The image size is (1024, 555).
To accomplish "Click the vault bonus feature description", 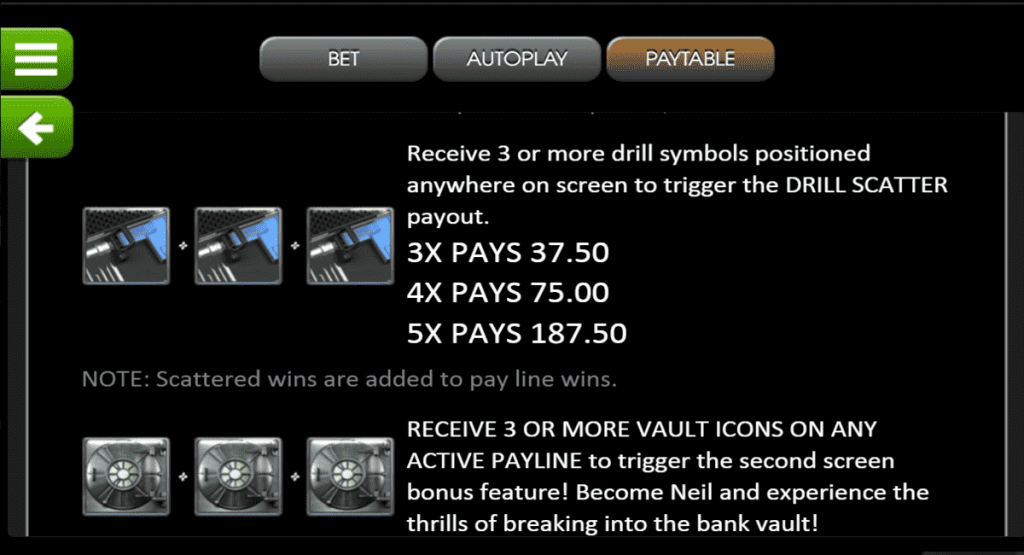I will pos(667,476).
